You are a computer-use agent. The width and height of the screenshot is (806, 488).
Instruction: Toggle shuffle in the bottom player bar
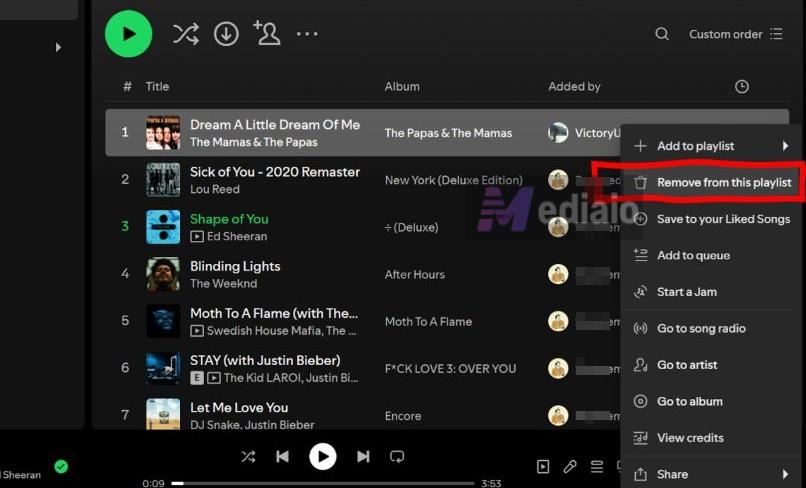[248, 457]
